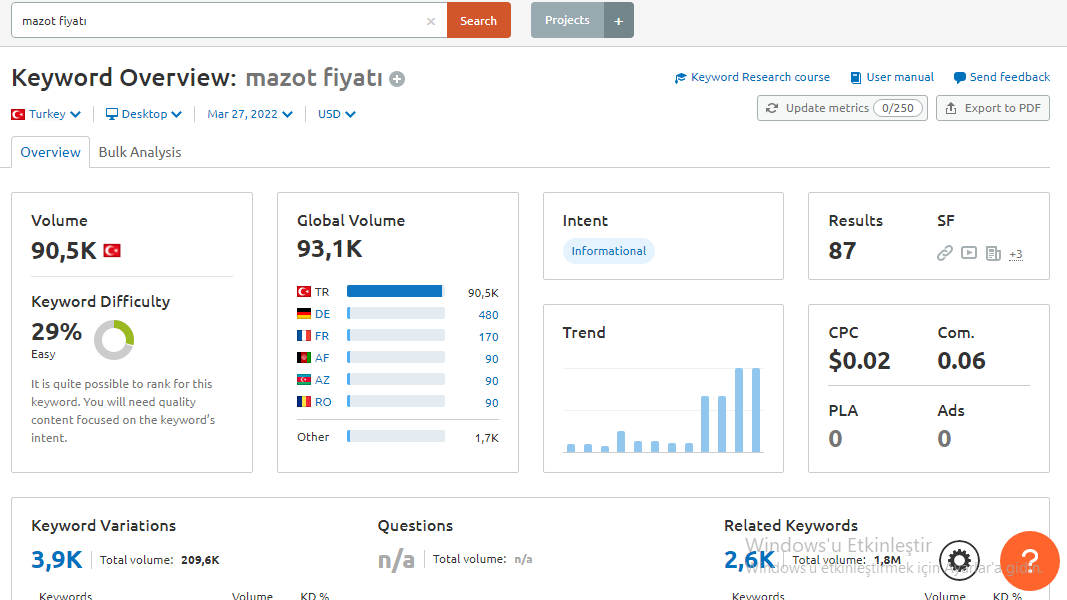Open the settings gear icon
The height and width of the screenshot is (600, 1067).
959,561
